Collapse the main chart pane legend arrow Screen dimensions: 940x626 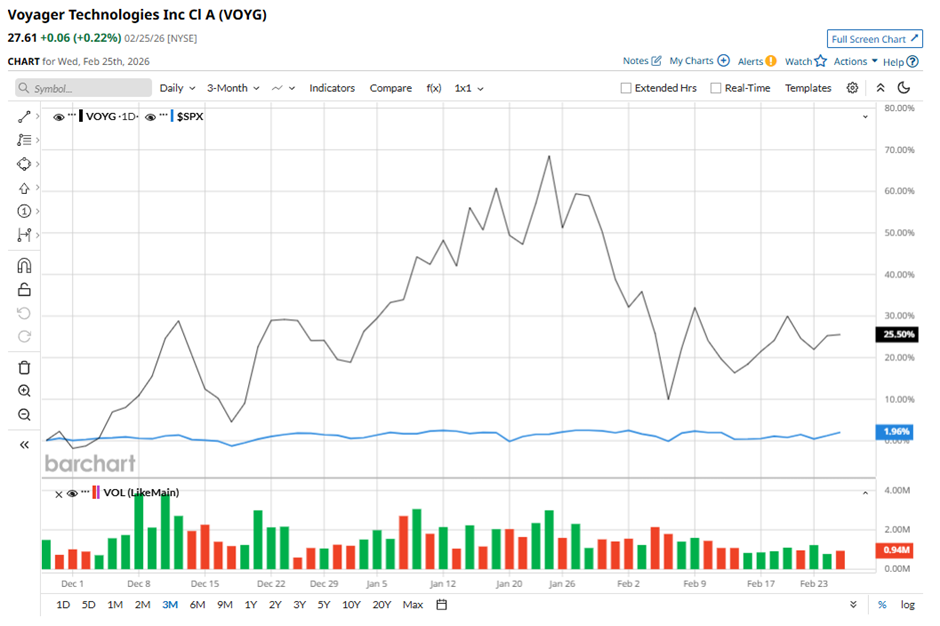(x=865, y=117)
